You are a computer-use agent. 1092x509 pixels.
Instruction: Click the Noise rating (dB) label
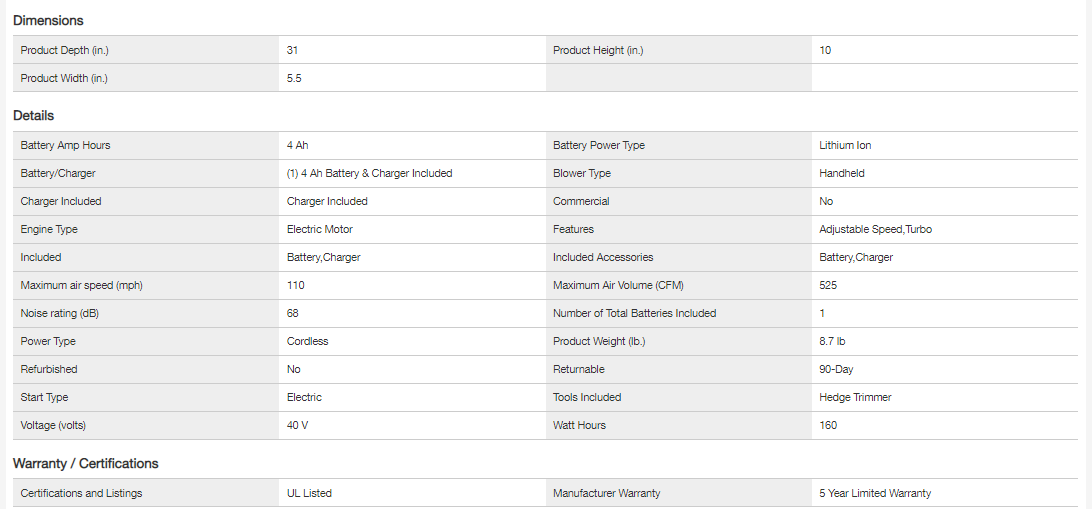click(59, 313)
